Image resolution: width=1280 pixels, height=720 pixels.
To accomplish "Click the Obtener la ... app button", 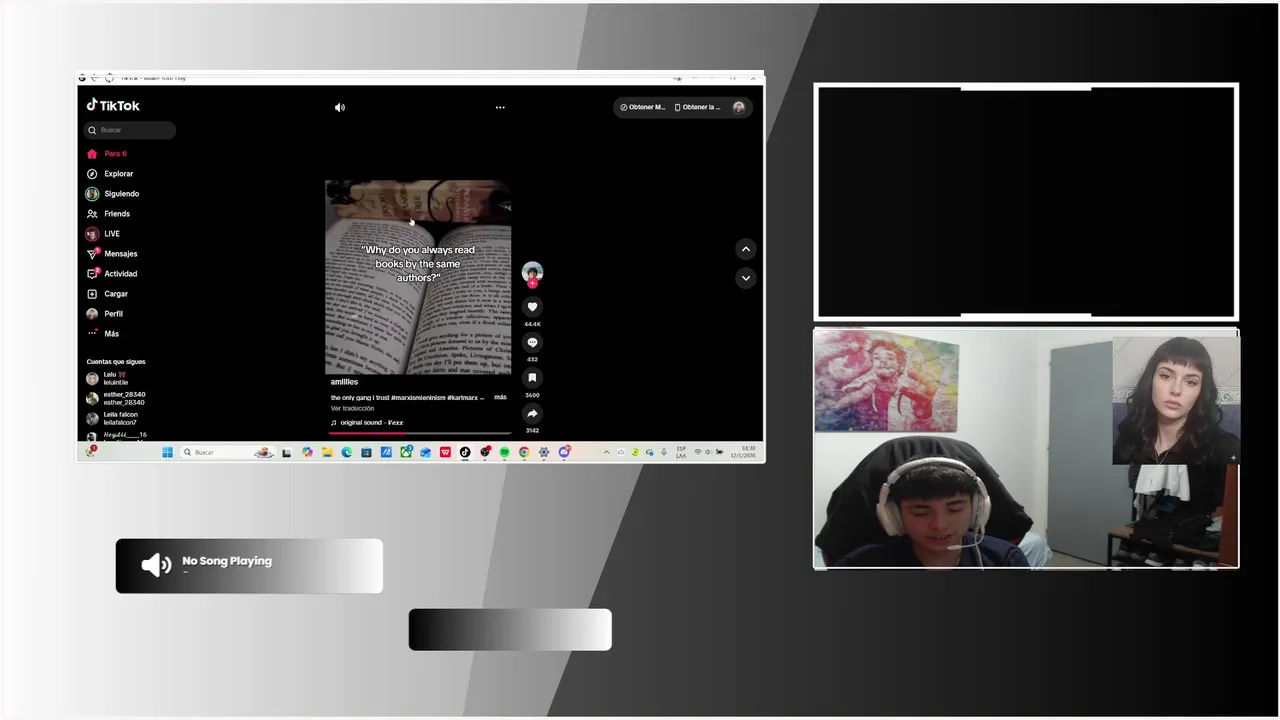I will coord(697,107).
